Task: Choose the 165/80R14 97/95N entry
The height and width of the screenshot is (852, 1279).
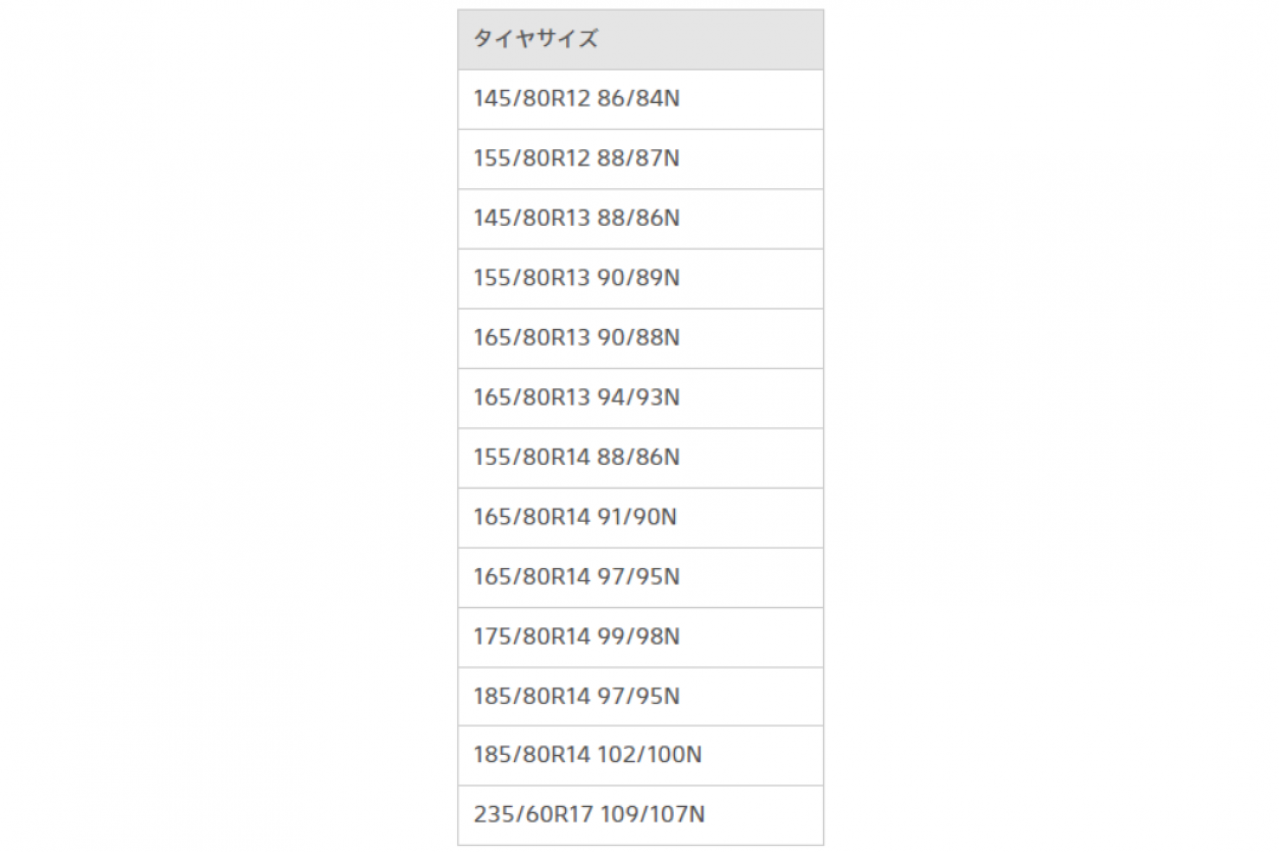Action: [640, 577]
